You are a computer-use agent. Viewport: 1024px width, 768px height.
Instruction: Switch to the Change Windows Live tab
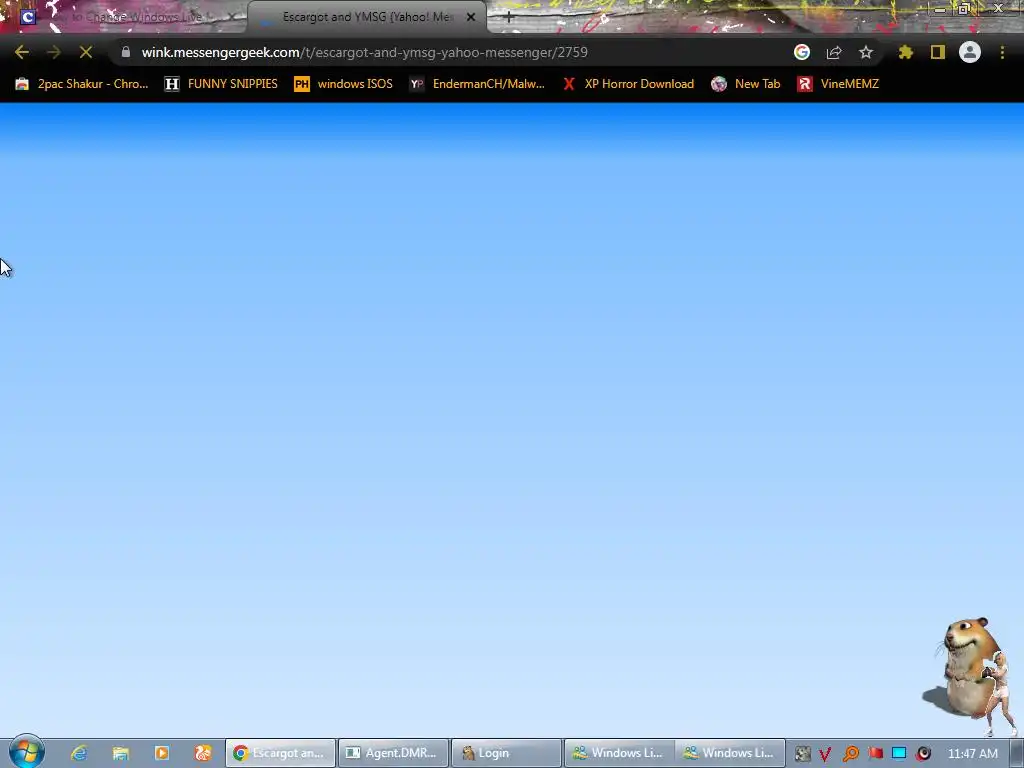[x=131, y=17]
